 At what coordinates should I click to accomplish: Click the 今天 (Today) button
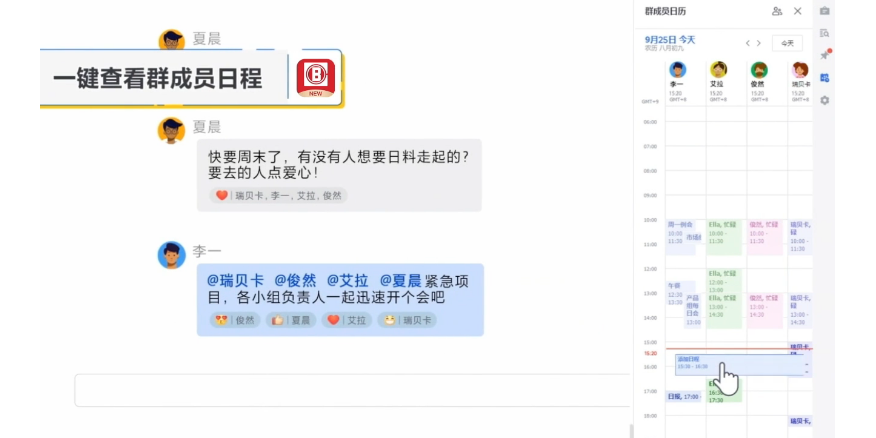pos(787,43)
